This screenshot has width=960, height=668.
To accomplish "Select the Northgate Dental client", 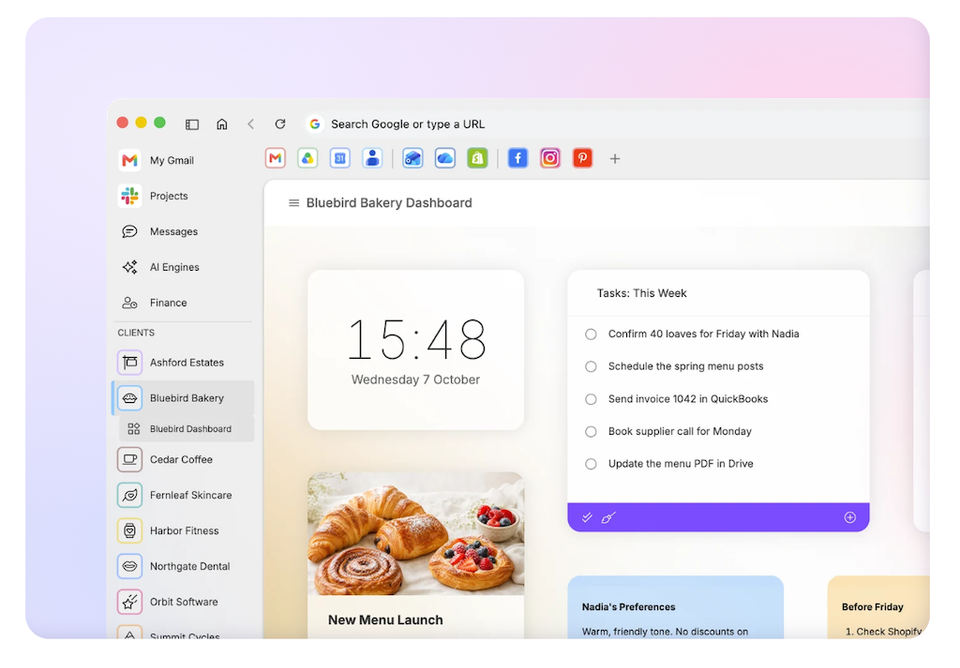I will 184,566.
